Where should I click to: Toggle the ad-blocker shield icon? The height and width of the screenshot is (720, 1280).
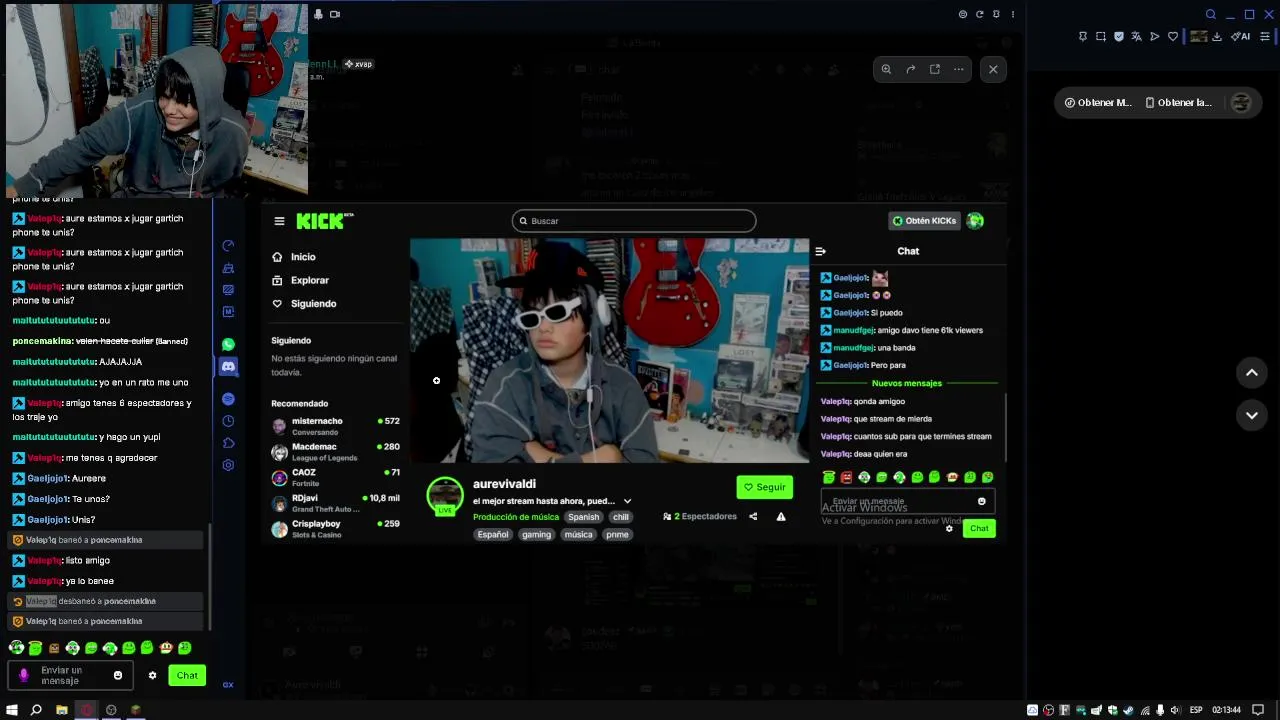[x=1119, y=36]
